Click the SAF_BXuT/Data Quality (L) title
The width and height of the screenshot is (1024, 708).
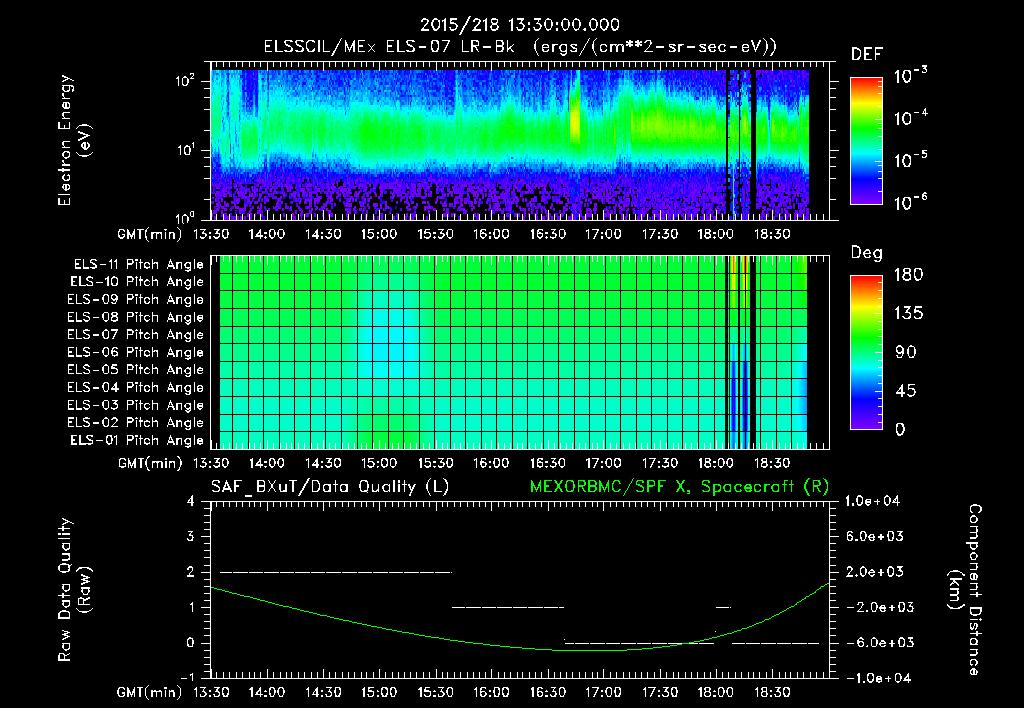coord(330,487)
